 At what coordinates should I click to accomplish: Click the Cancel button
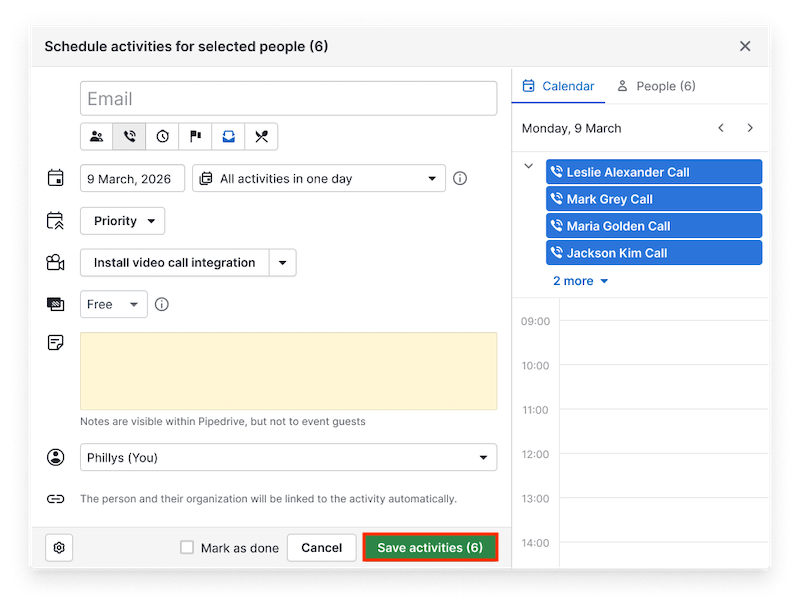(x=322, y=548)
